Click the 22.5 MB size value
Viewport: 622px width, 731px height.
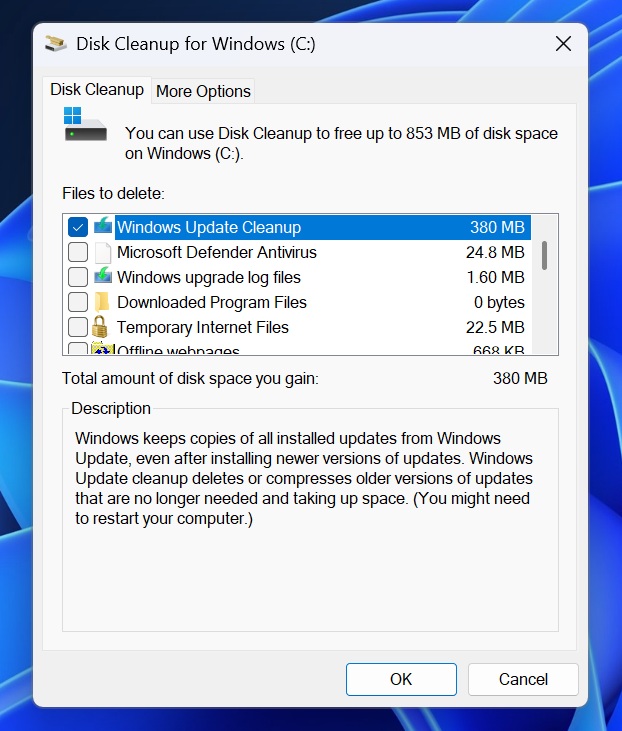(495, 327)
